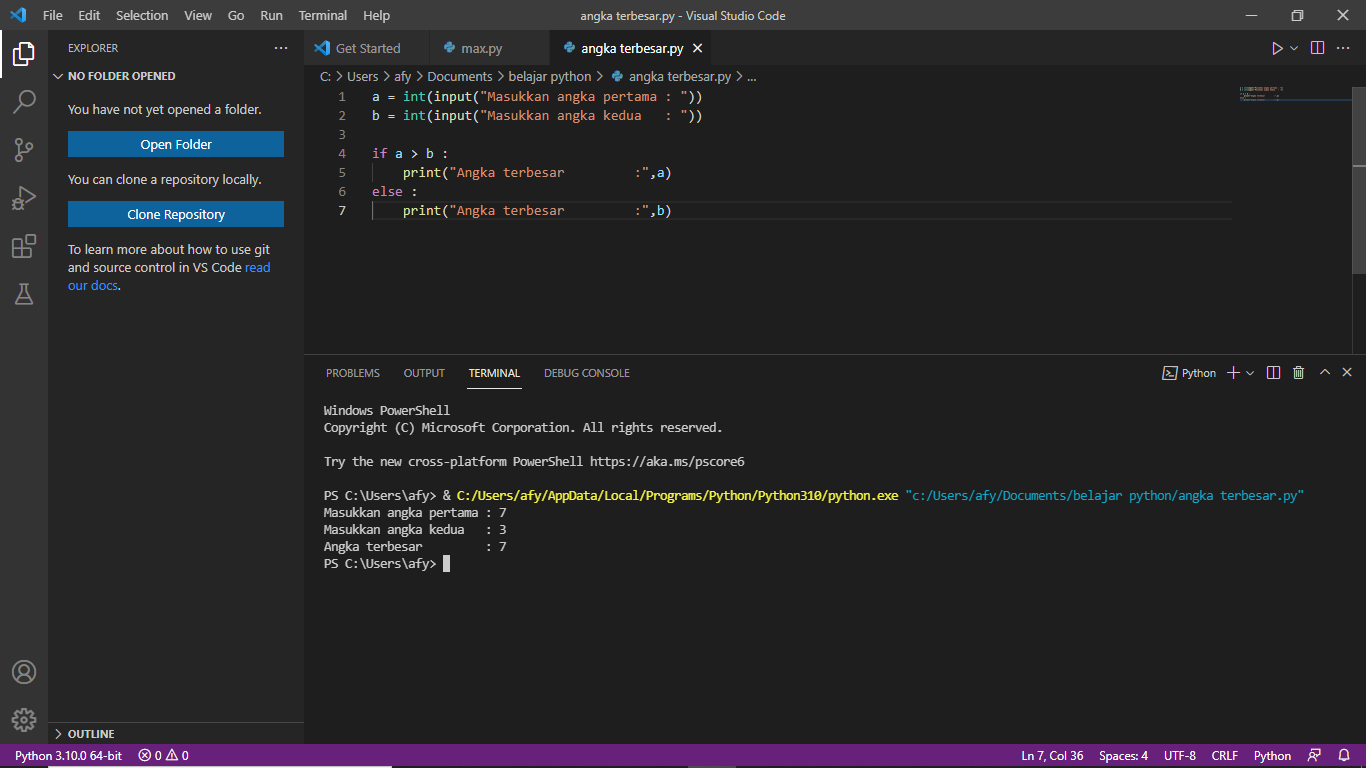
Task: Open the Terminal menu
Action: (x=323, y=16)
